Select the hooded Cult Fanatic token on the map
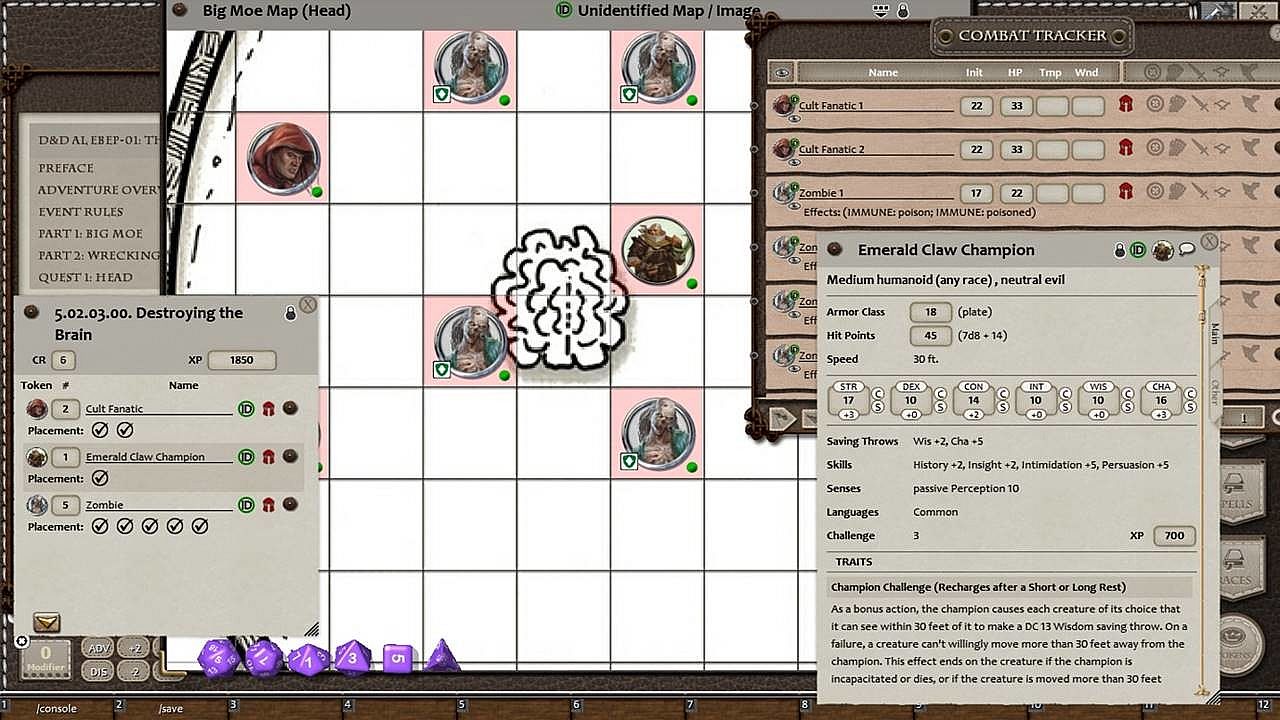Image resolution: width=1280 pixels, height=720 pixels. coord(284,158)
